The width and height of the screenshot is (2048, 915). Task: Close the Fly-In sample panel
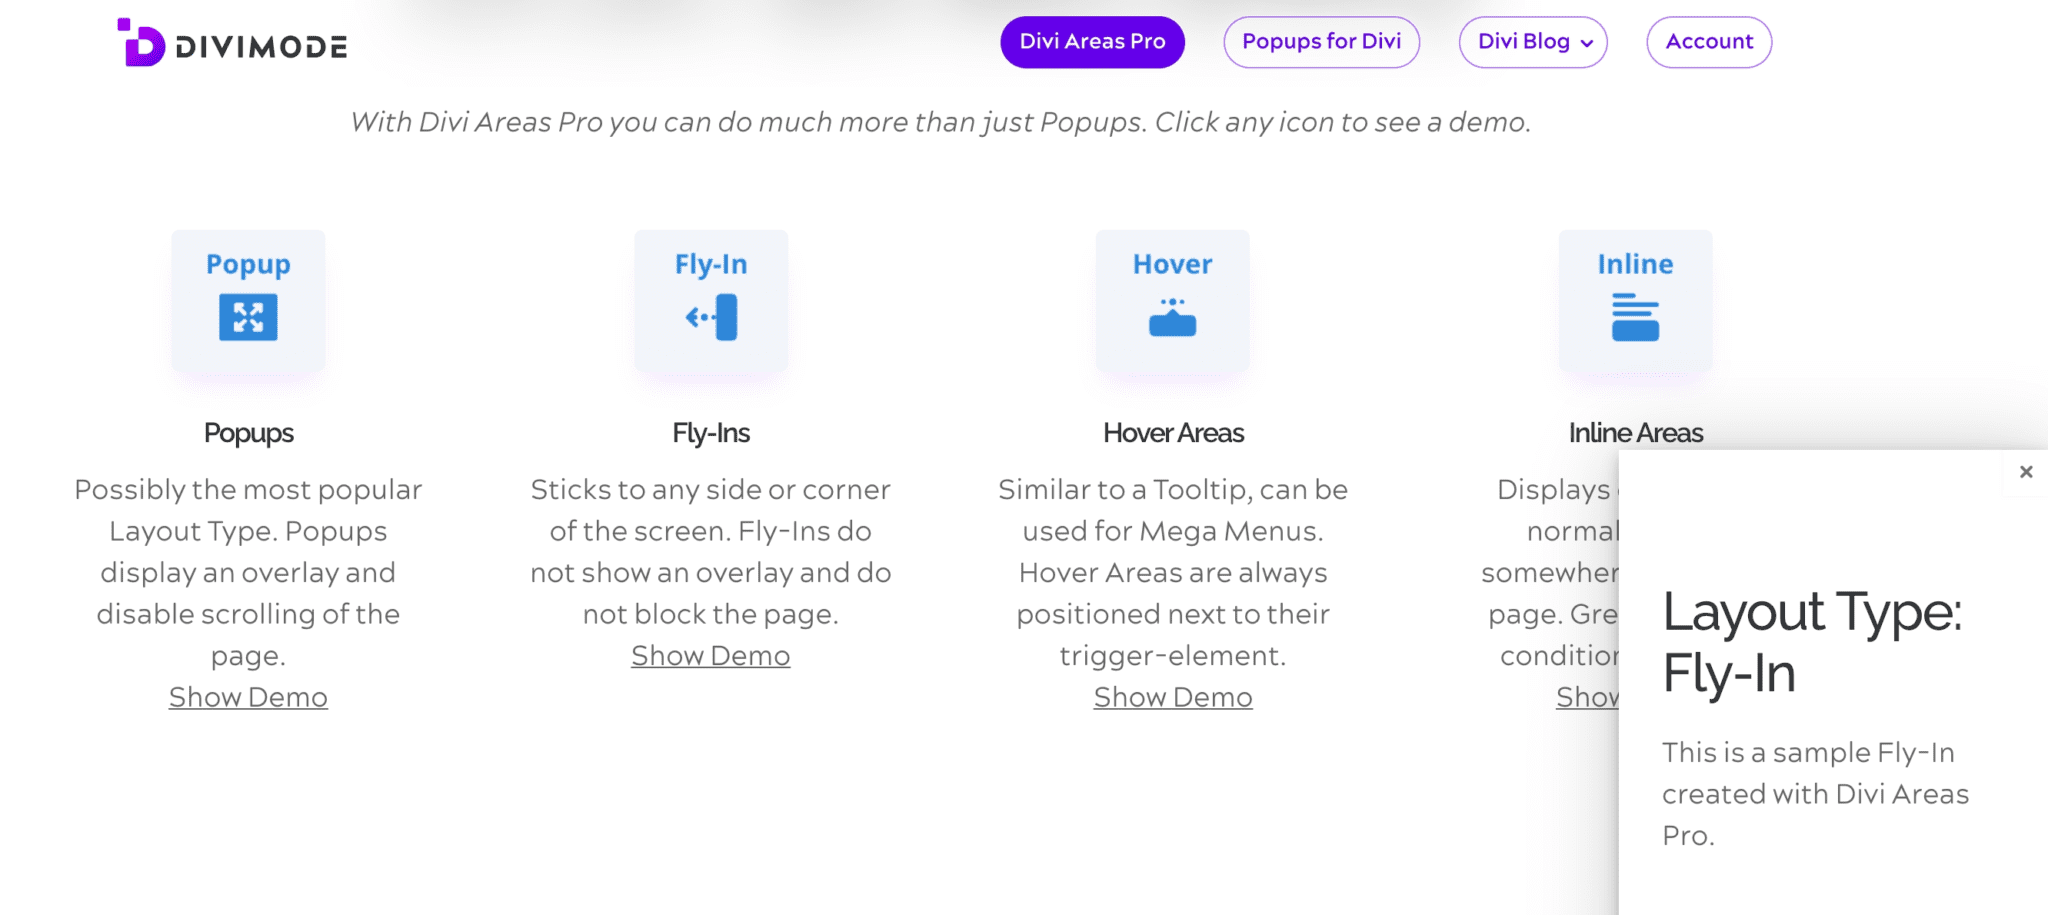point(2026,472)
